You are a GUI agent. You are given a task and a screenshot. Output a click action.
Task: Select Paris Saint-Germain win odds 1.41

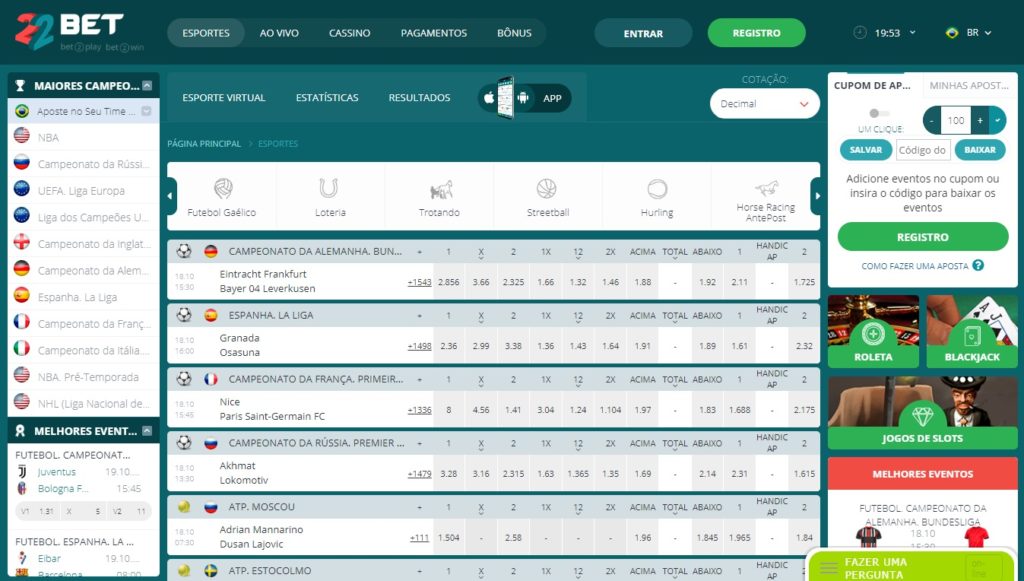513,410
